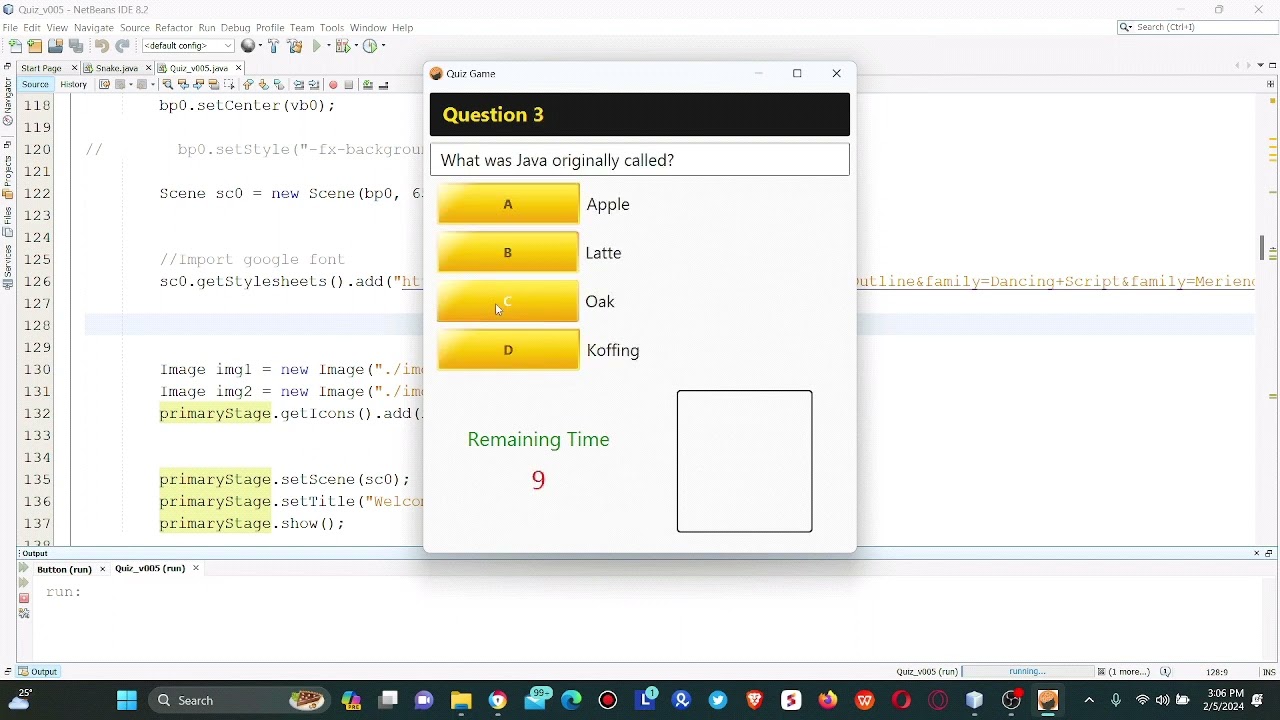Screen dimensions: 1280x720
Task: Click notifications icon in NetBeans status bar
Action: coord(1165,672)
